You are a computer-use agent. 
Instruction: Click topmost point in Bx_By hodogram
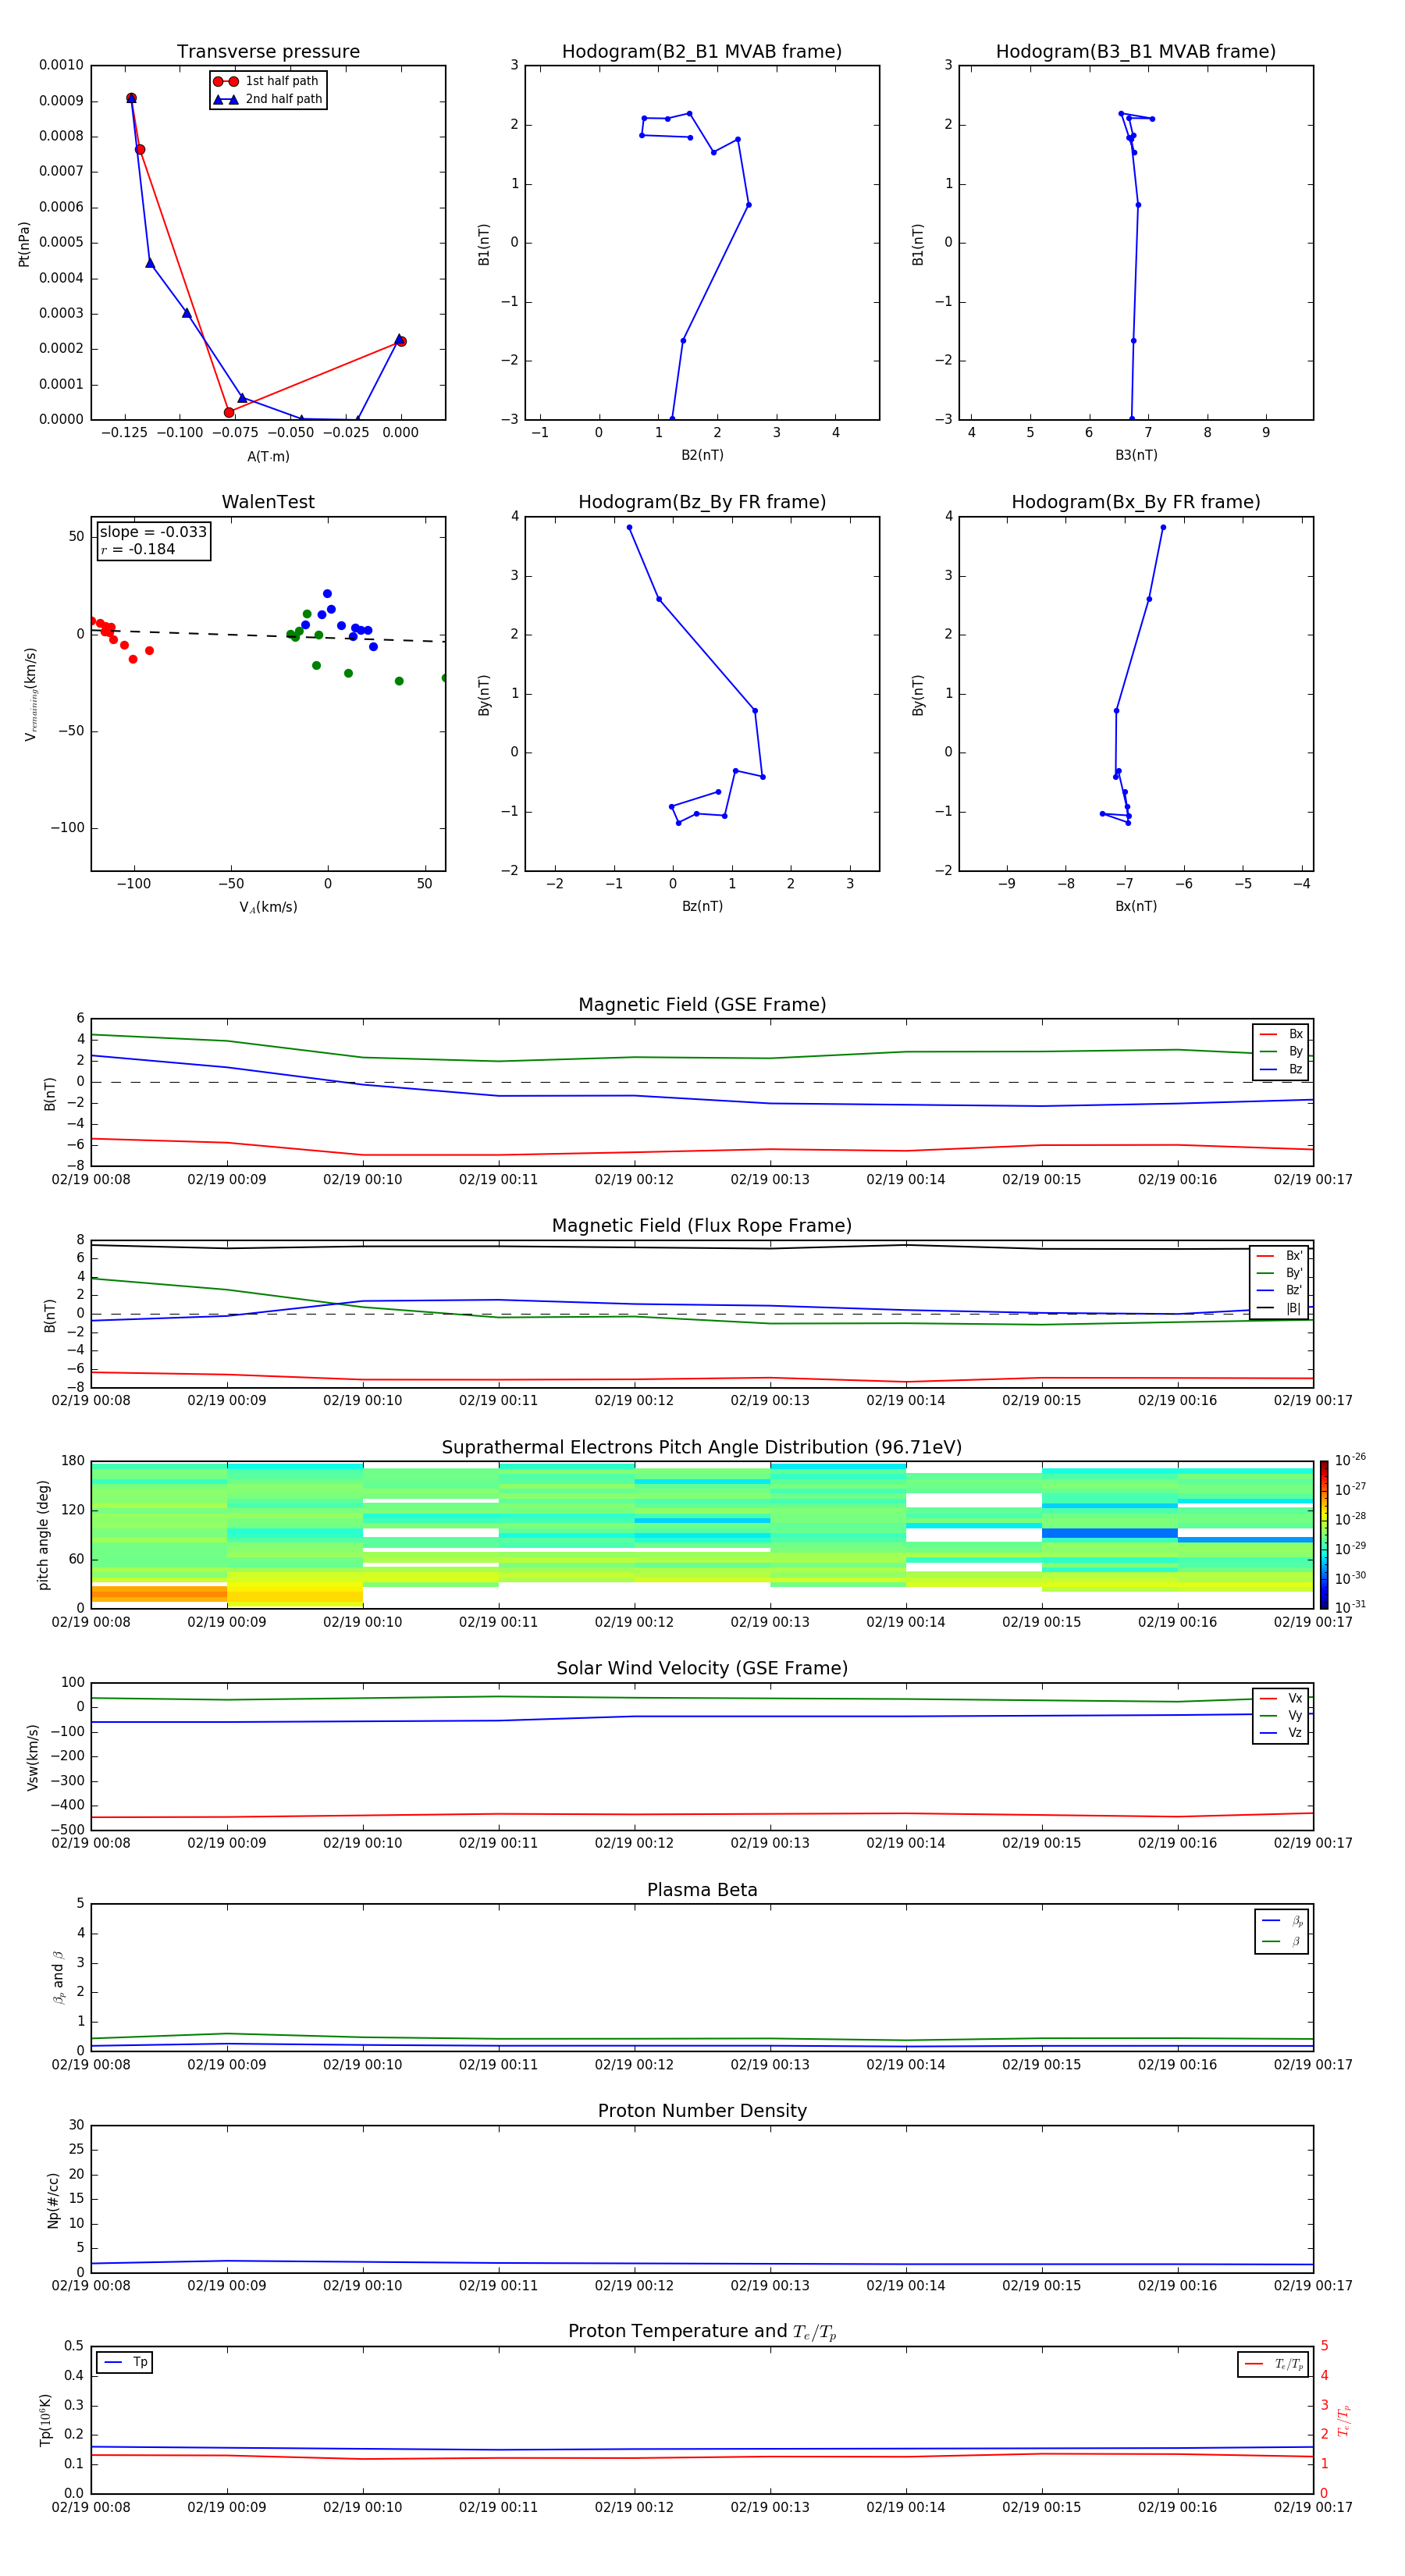pos(1163,527)
